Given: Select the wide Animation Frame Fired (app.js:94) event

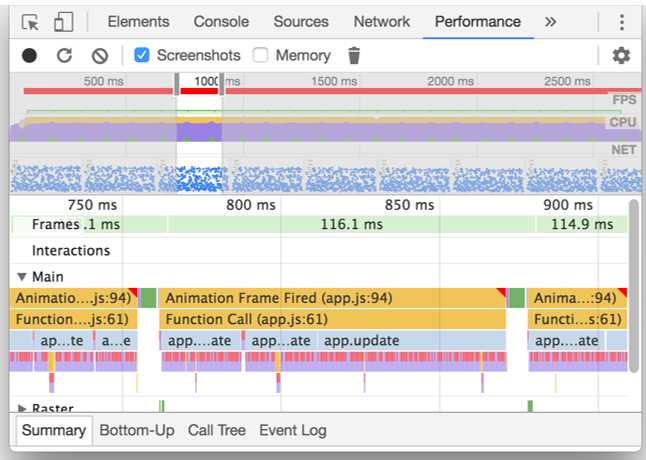Looking at the screenshot, I should 333,298.
